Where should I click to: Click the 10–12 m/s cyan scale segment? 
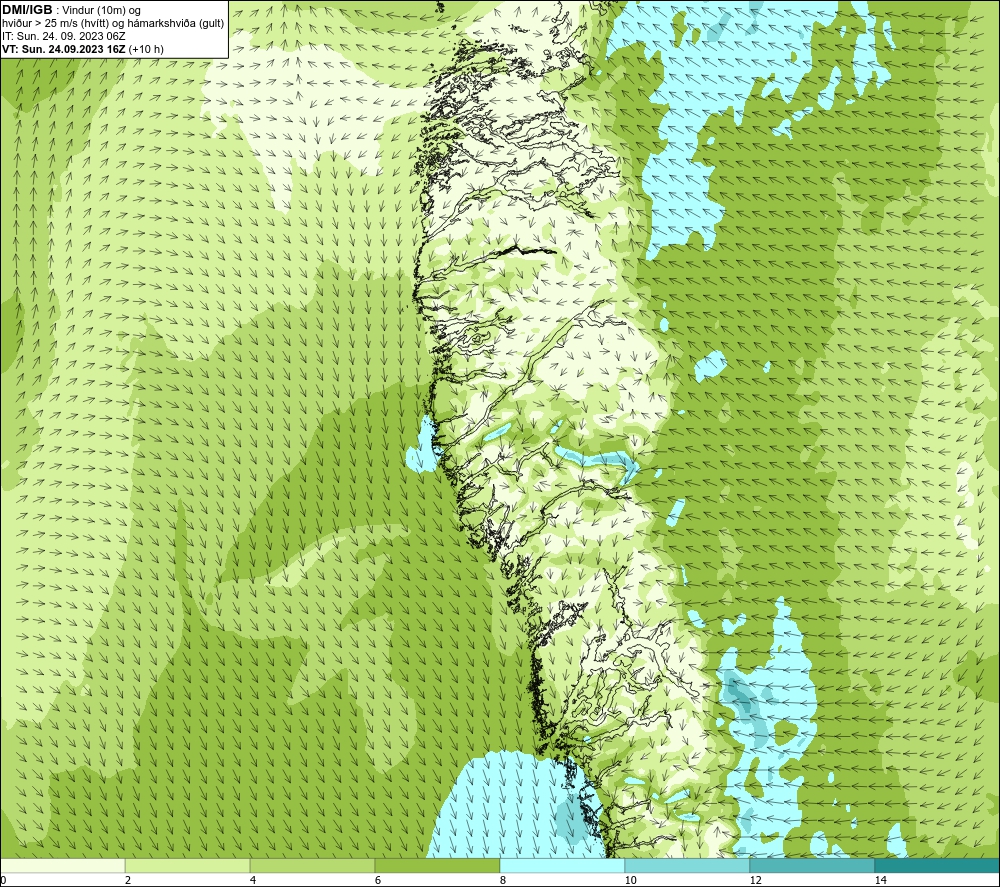pyautogui.click(x=688, y=865)
